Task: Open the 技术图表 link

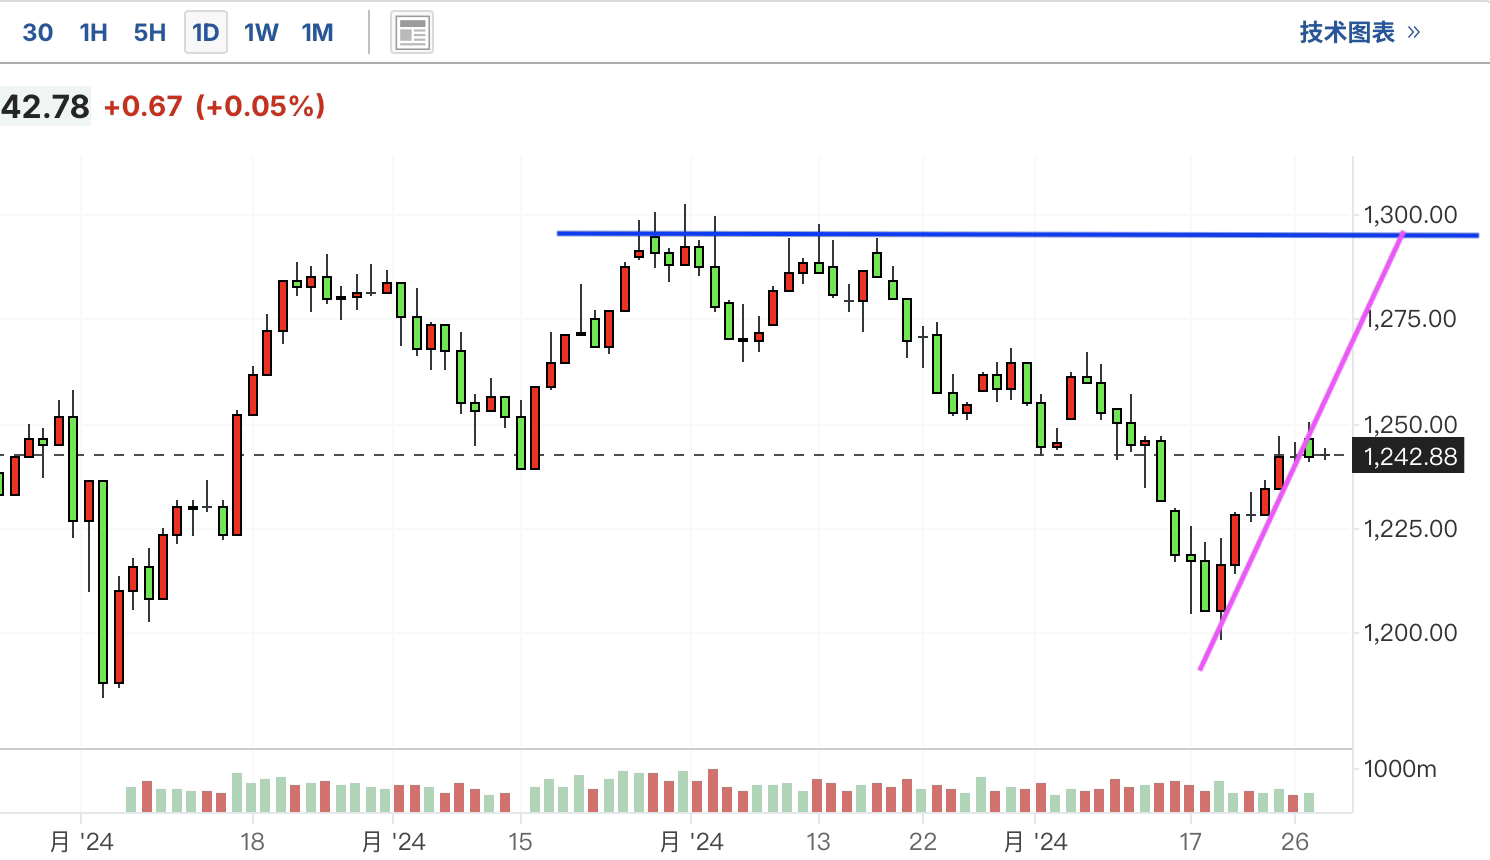Action: tap(1360, 32)
